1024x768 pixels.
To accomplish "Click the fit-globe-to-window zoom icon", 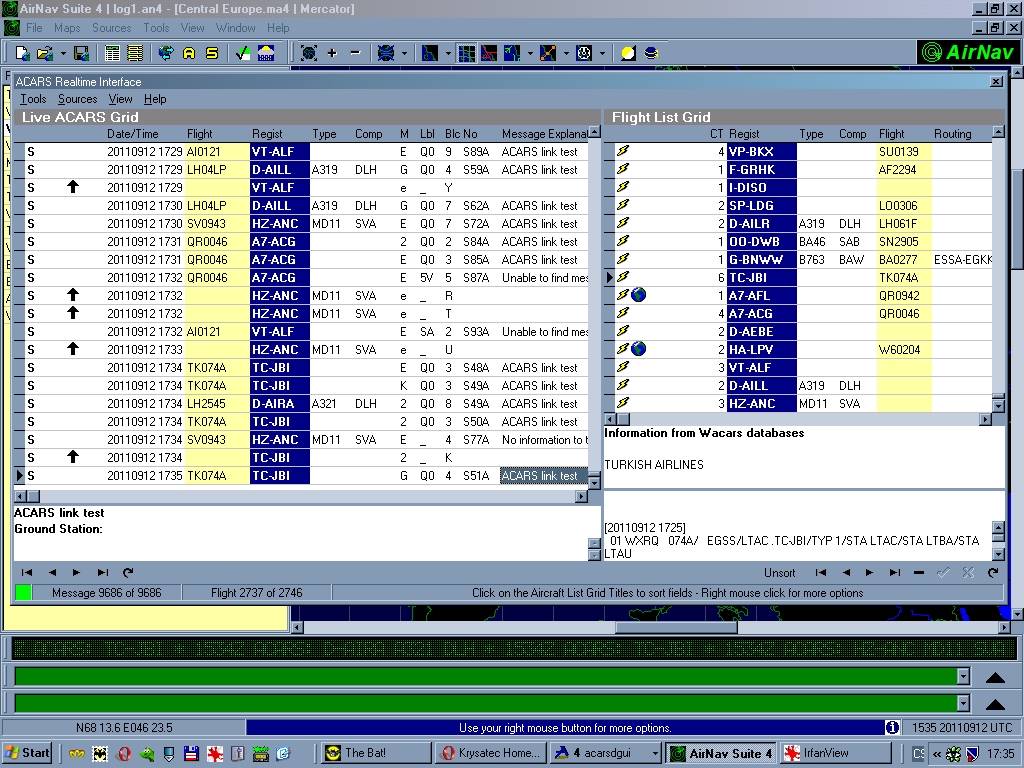I will (x=309, y=53).
